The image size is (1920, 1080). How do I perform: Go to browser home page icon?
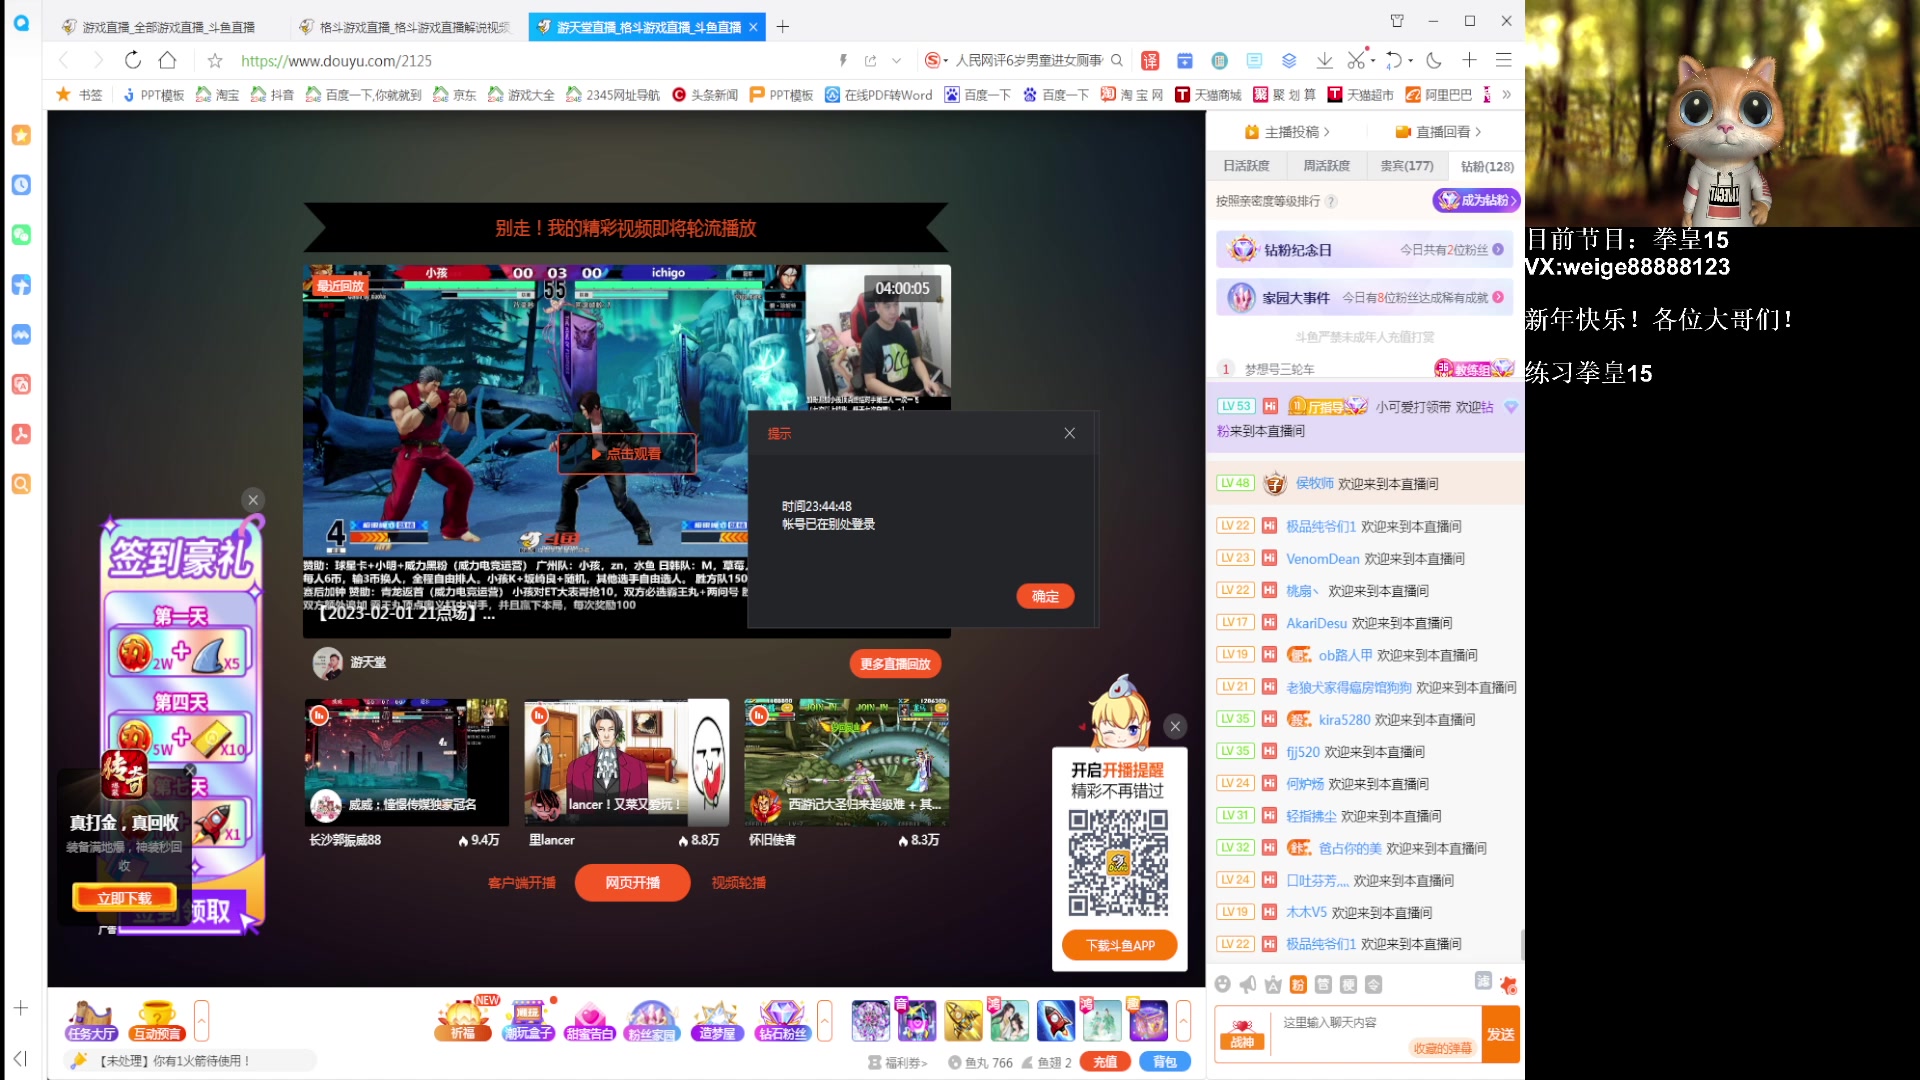point(168,60)
